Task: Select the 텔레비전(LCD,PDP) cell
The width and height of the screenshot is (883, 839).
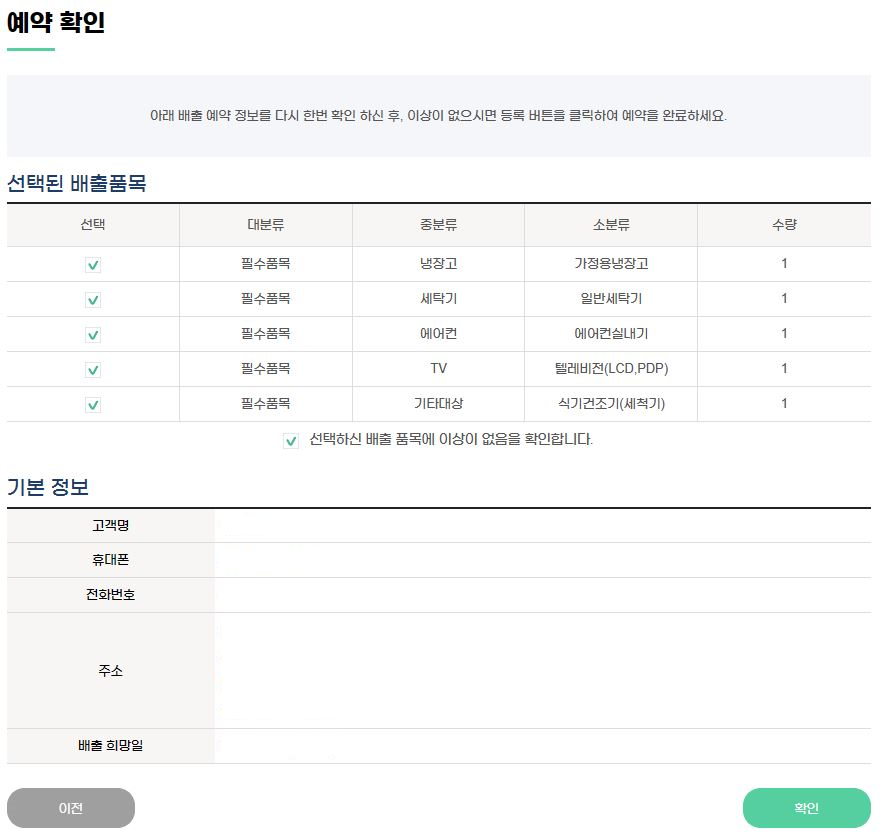Action: tap(611, 368)
